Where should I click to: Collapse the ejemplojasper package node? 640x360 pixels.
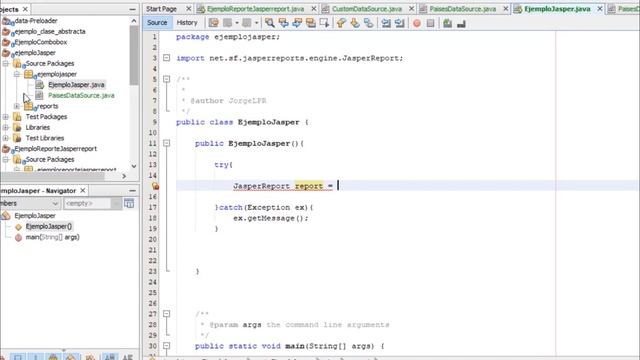(x=17, y=74)
